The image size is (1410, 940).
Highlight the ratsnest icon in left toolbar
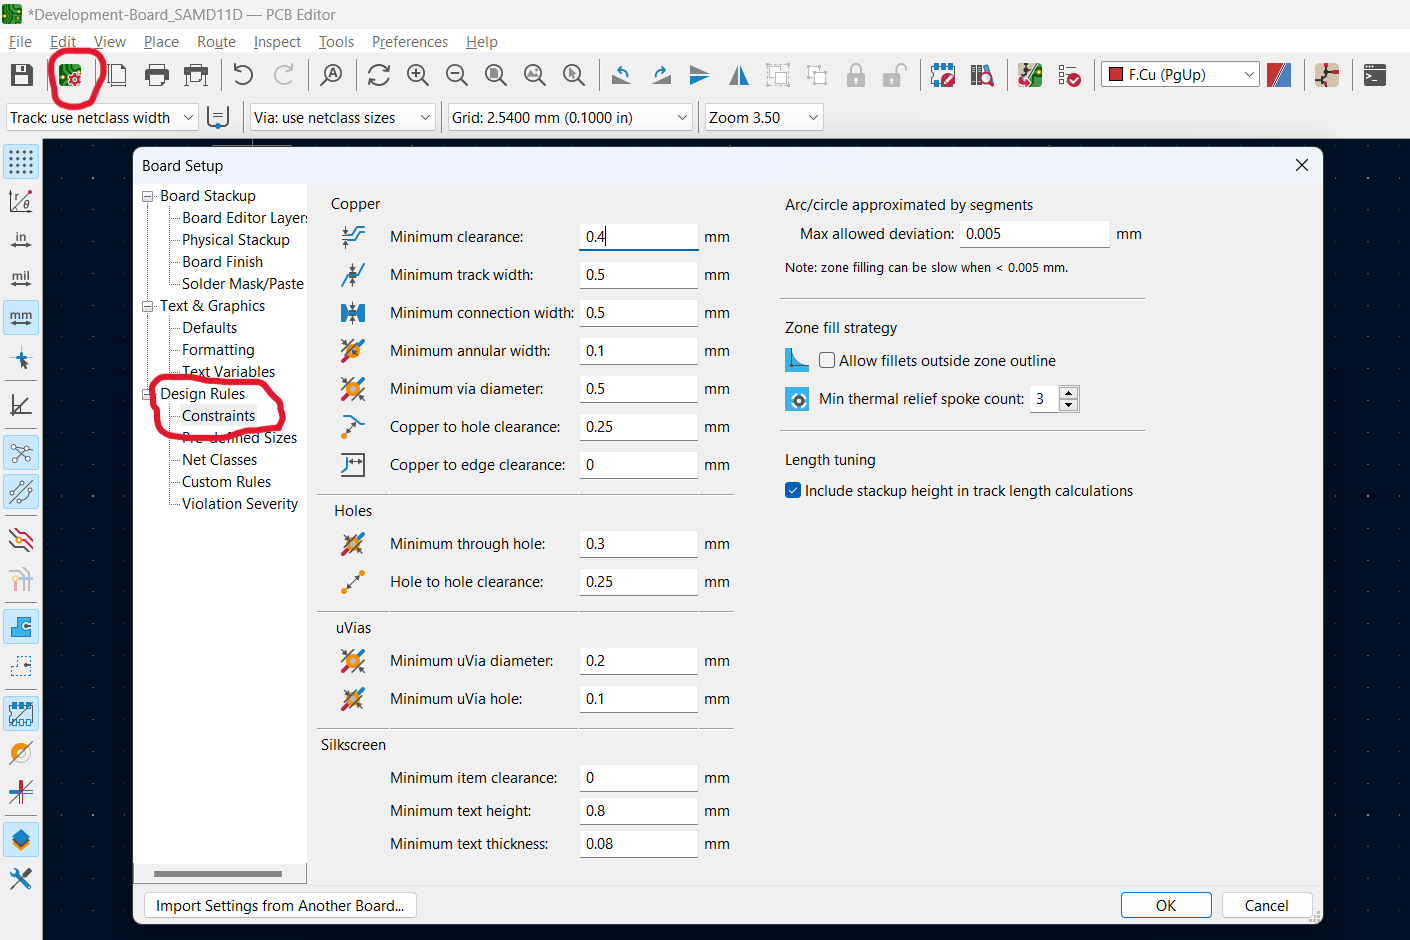point(21,454)
